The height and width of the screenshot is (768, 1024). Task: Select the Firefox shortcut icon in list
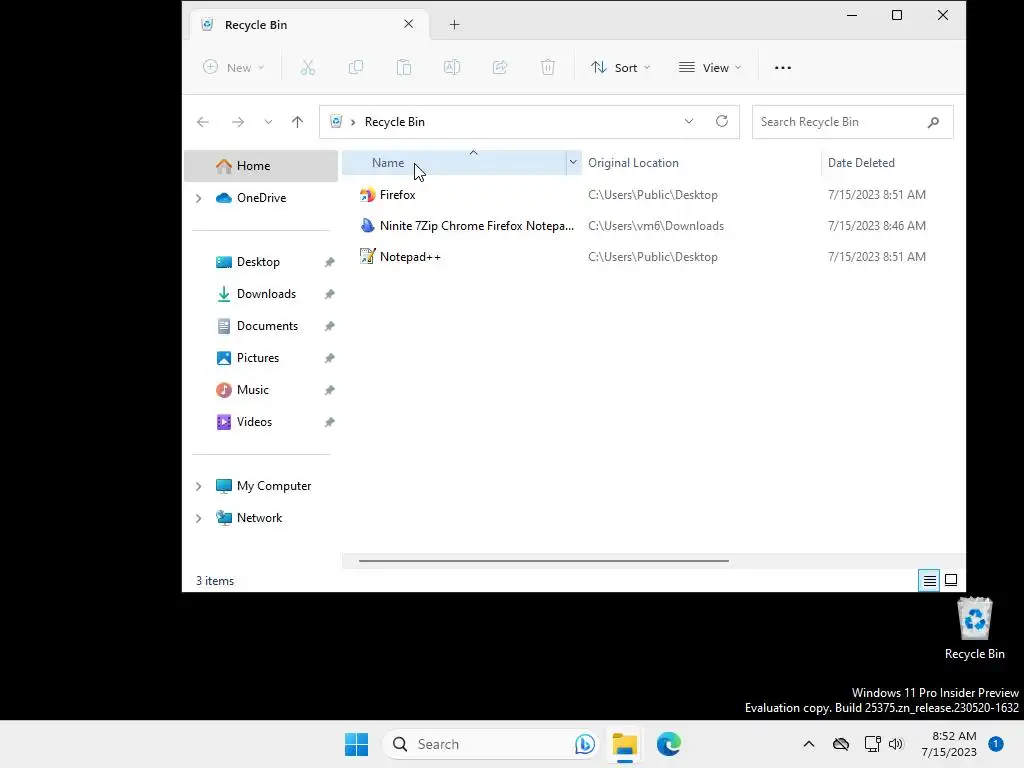point(368,195)
